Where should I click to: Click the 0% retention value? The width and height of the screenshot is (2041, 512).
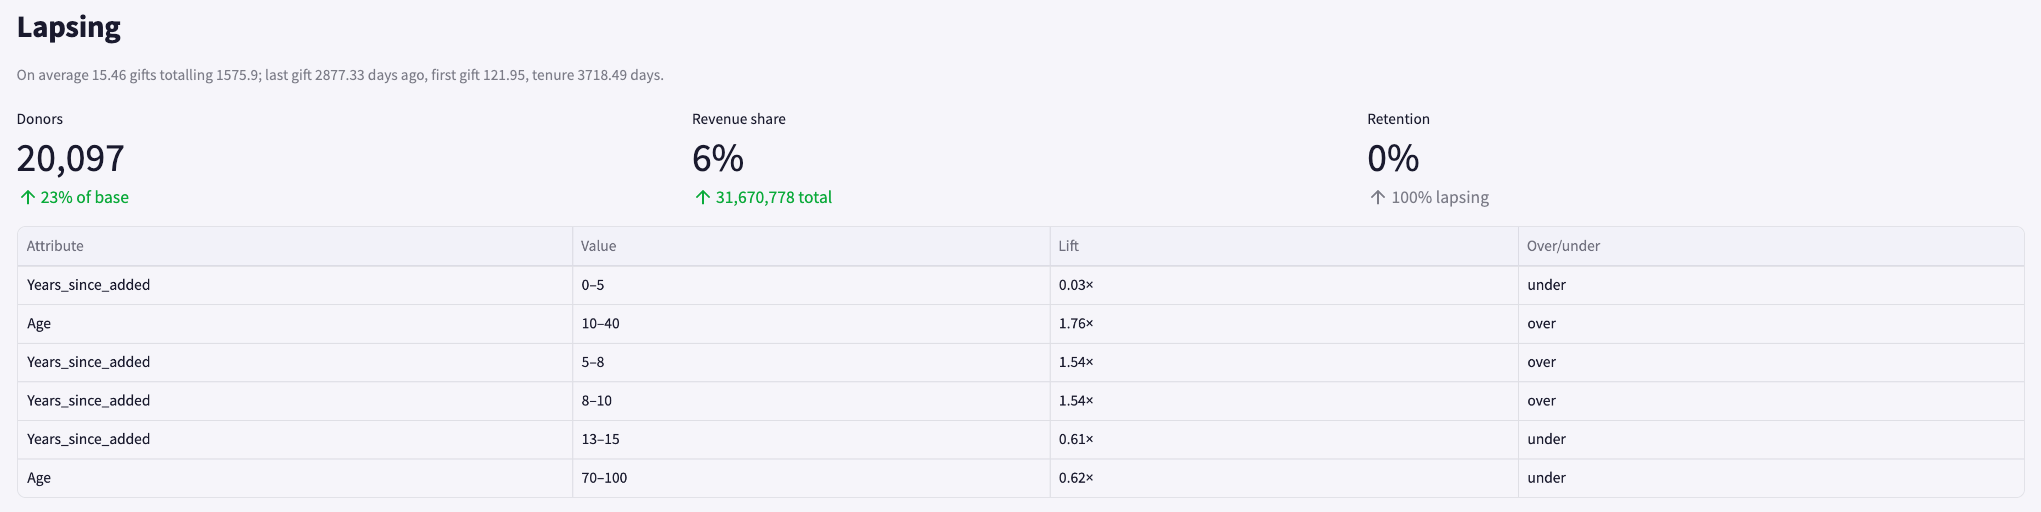(1393, 158)
